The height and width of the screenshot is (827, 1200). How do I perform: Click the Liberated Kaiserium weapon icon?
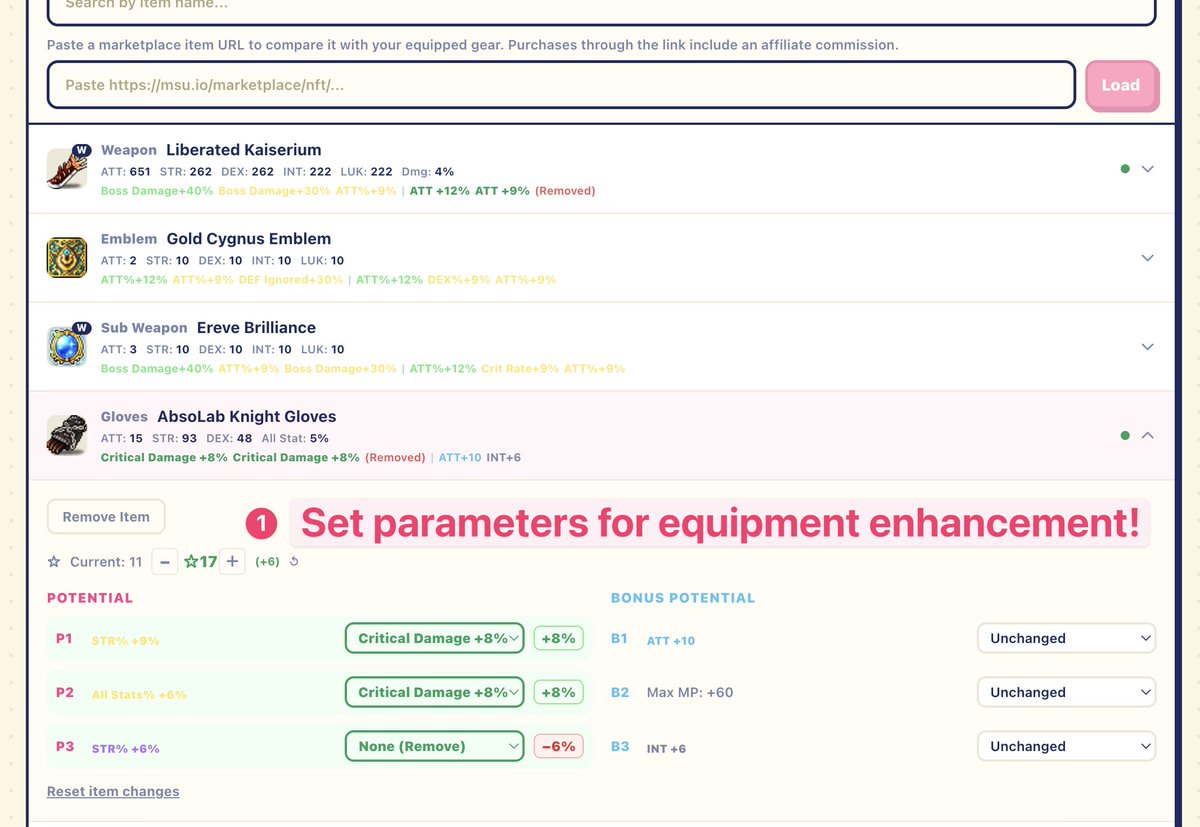pos(67,168)
